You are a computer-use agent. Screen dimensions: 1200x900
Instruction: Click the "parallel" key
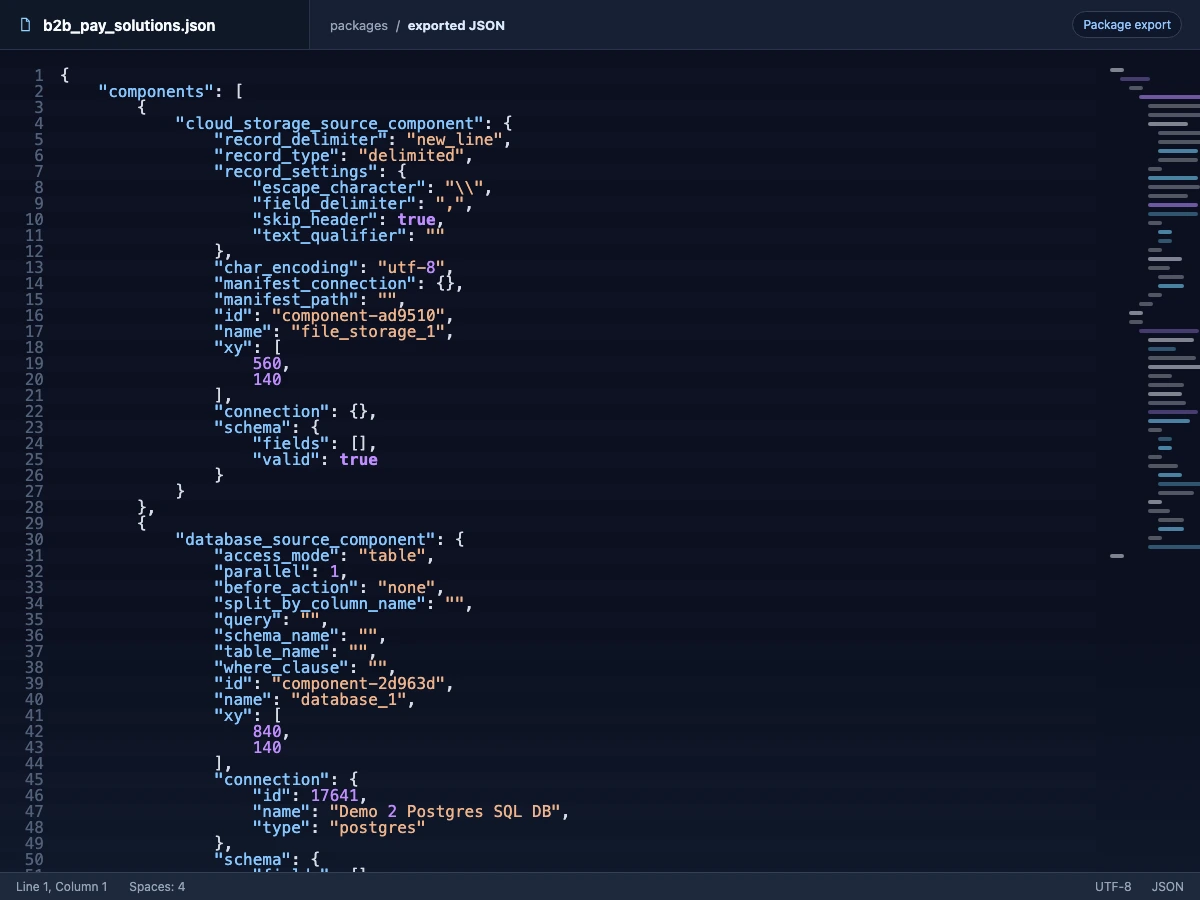[x=262, y=571]
